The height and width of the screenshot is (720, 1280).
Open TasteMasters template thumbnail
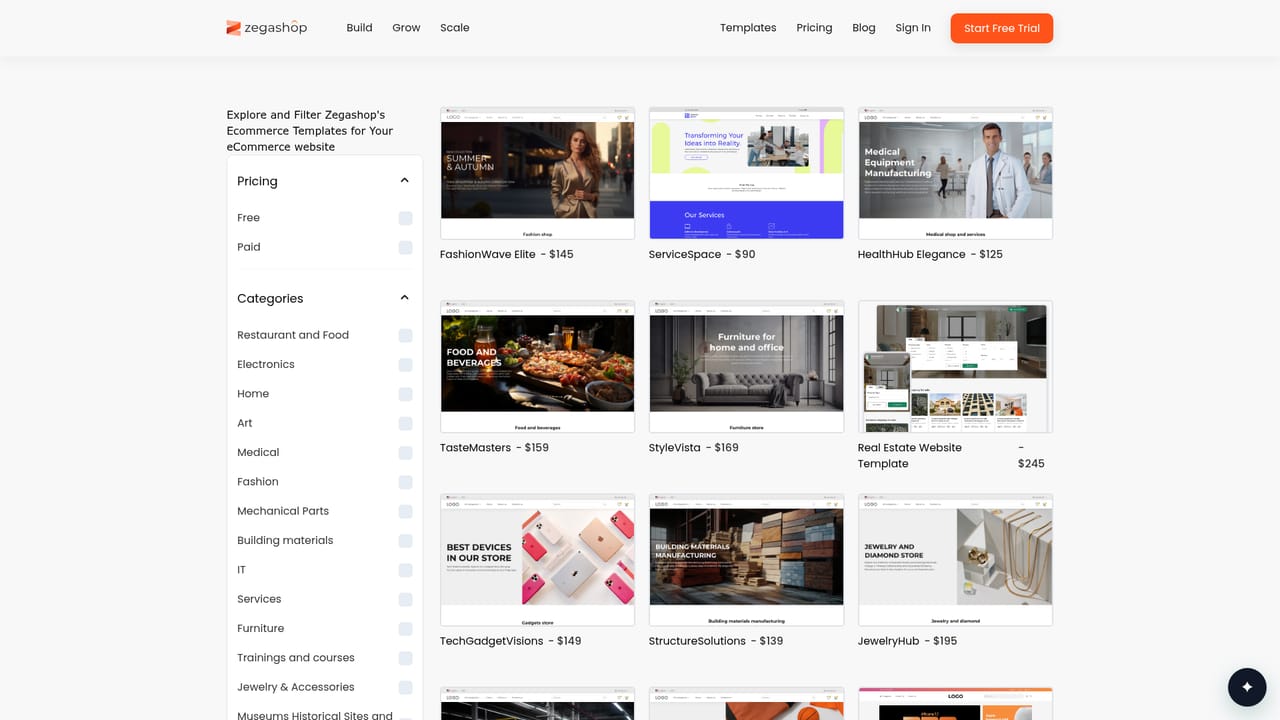537,366
